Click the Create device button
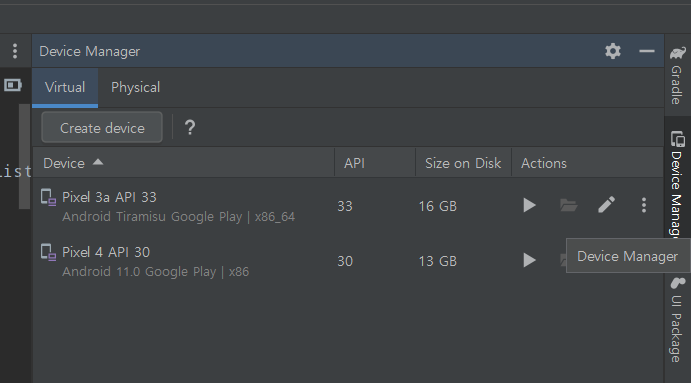691x383 pixels. pos(102,127)
